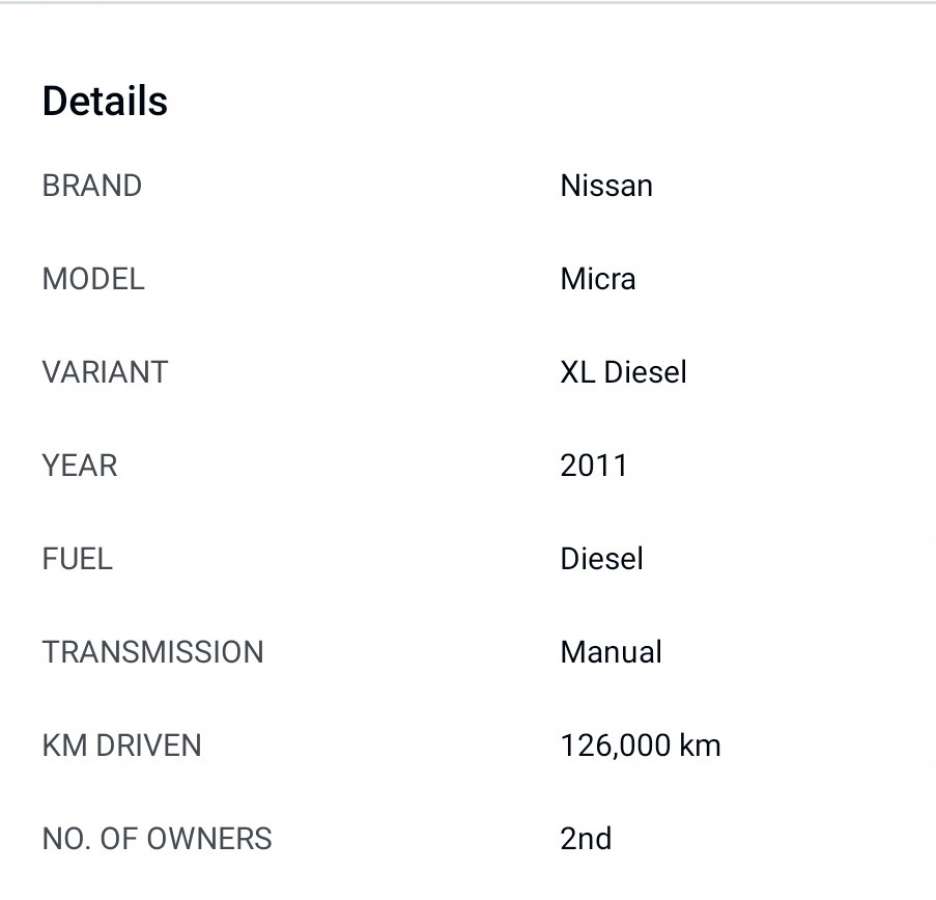Click the MODEL field label

93,279
